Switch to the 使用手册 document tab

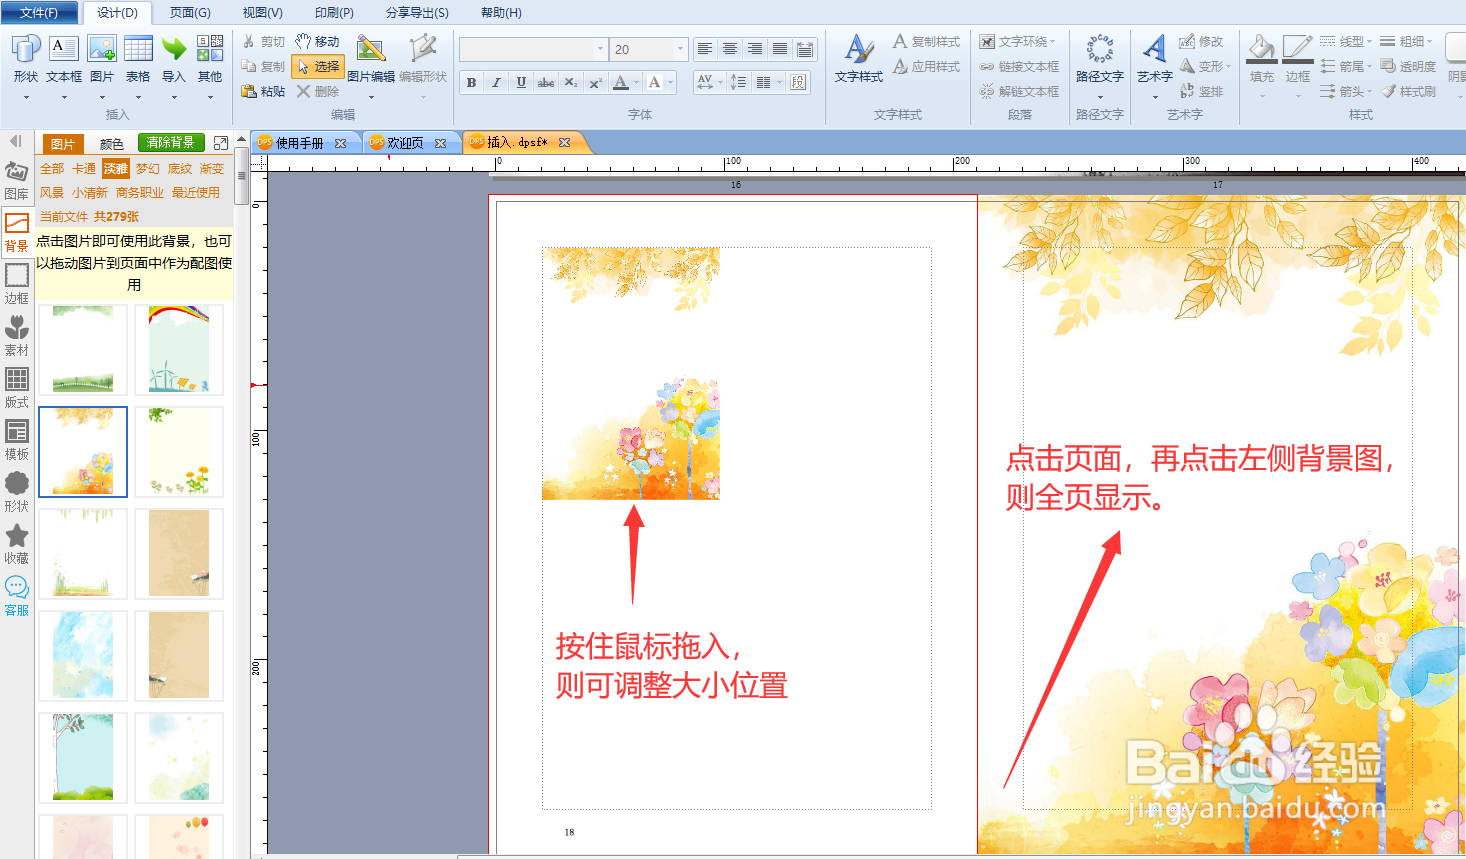point(300,143)
